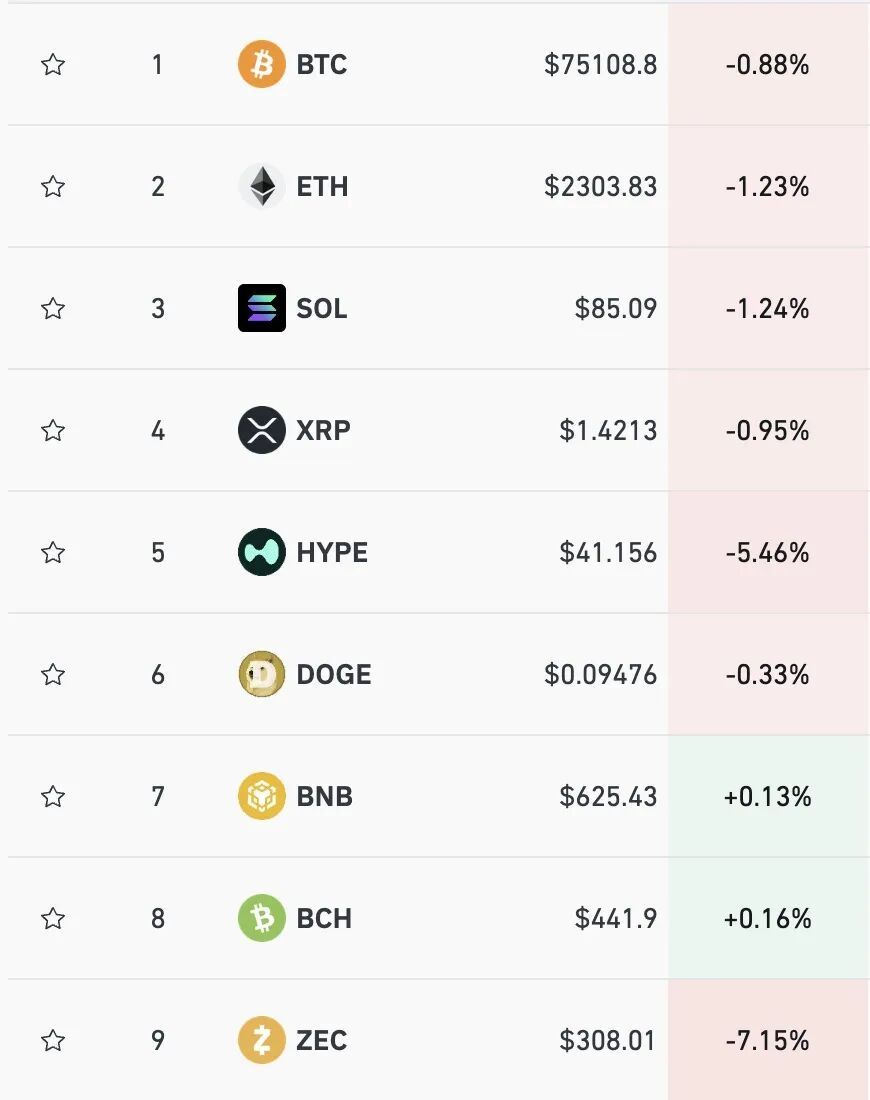Favorite BTC with its star toggle
870x1100 pixels.
(53, 65)
